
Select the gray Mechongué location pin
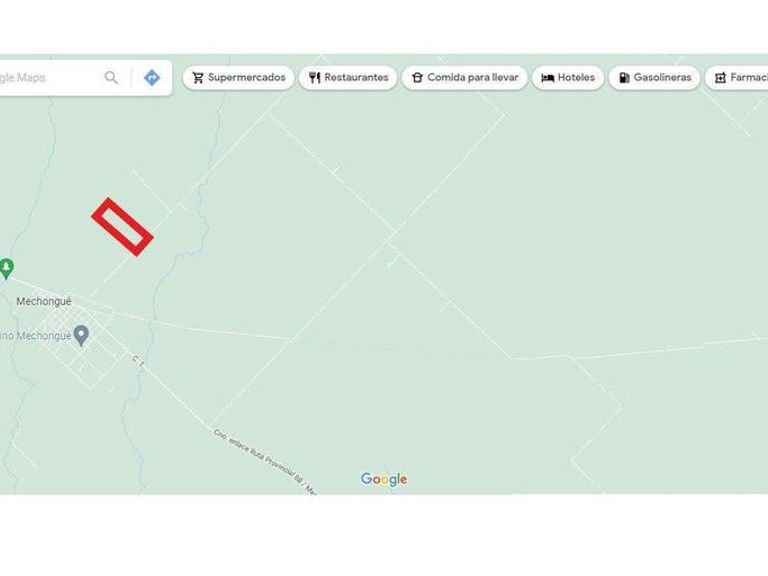pos(81,336)
